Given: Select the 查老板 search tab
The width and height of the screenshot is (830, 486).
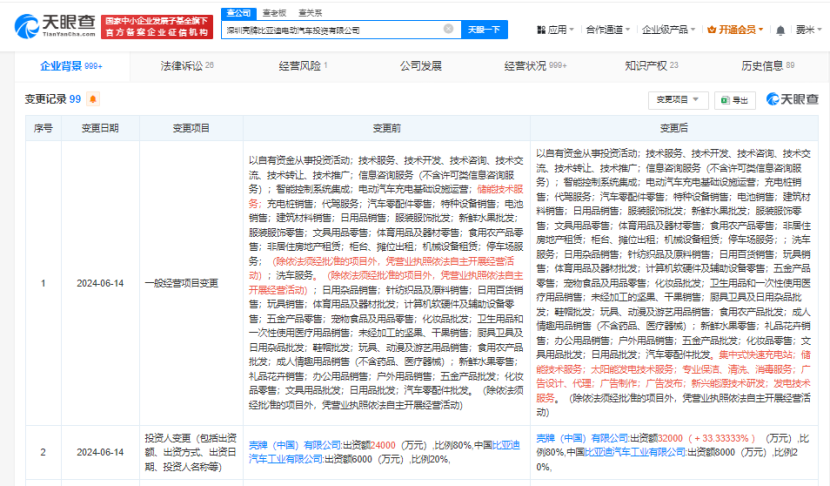Looking at the screenshot, I should 274,13.
